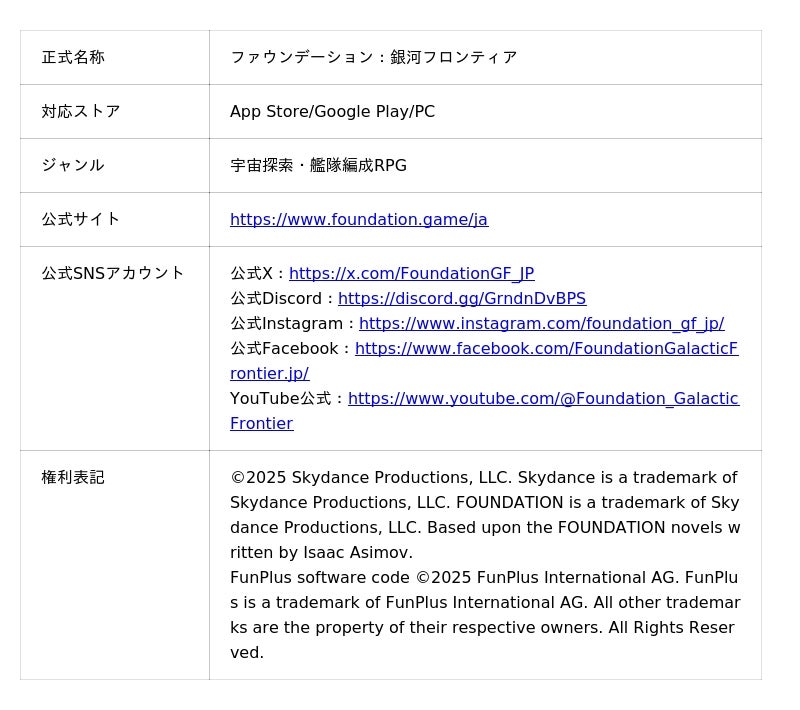Open the foundation.game/ja official site link
This screenshot has height=710, width=800.
pos(358,220)
